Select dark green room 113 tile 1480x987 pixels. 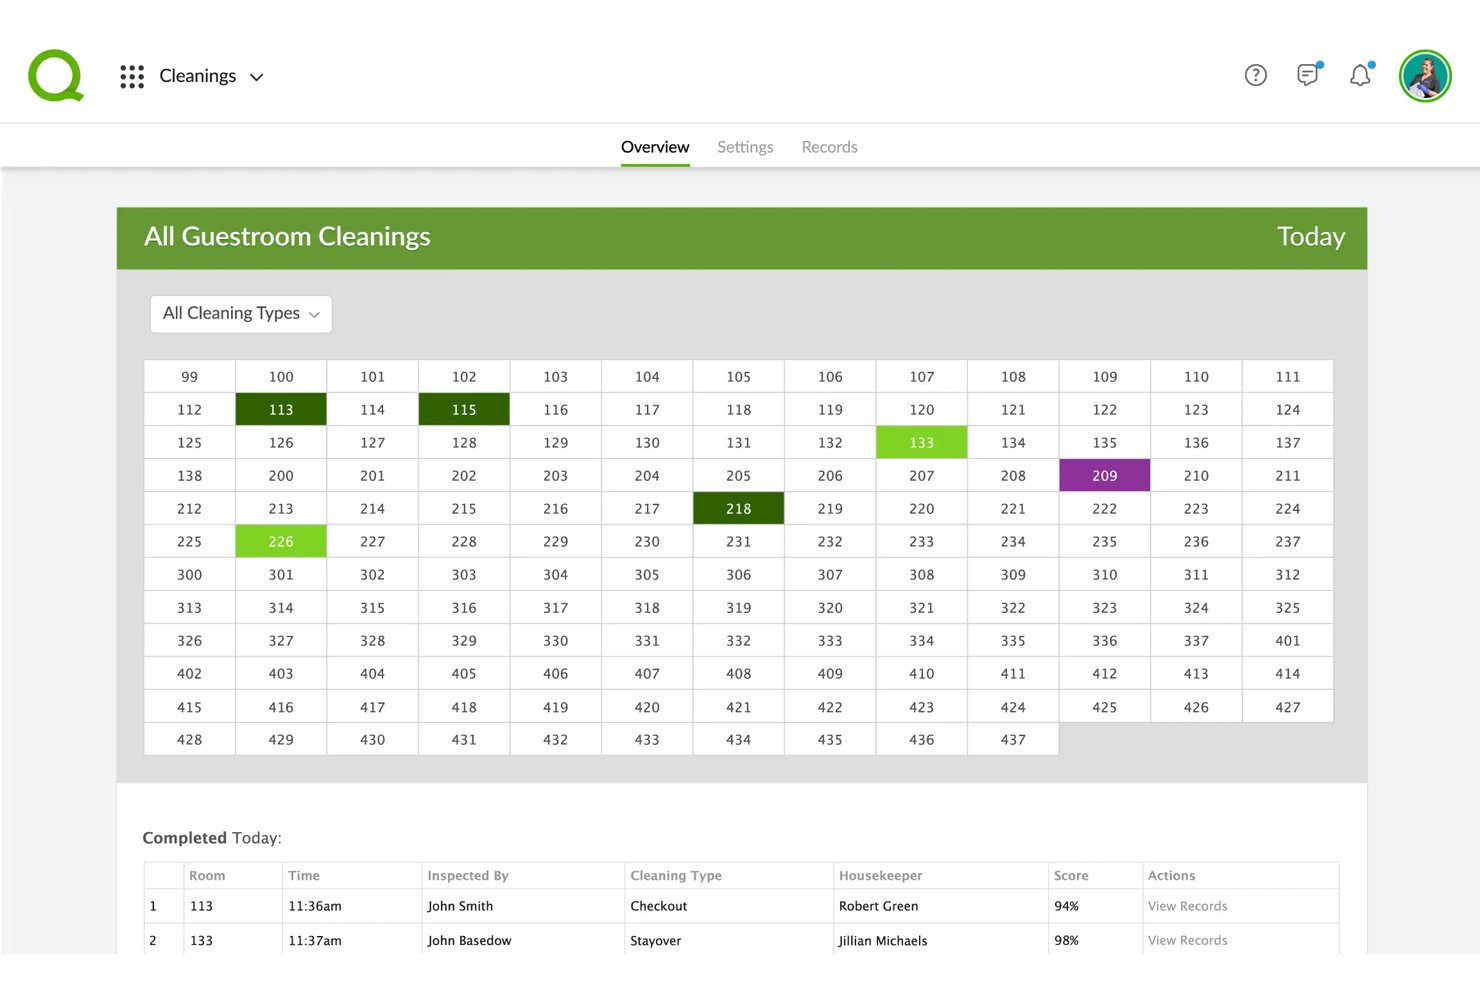tap(281, 409)
